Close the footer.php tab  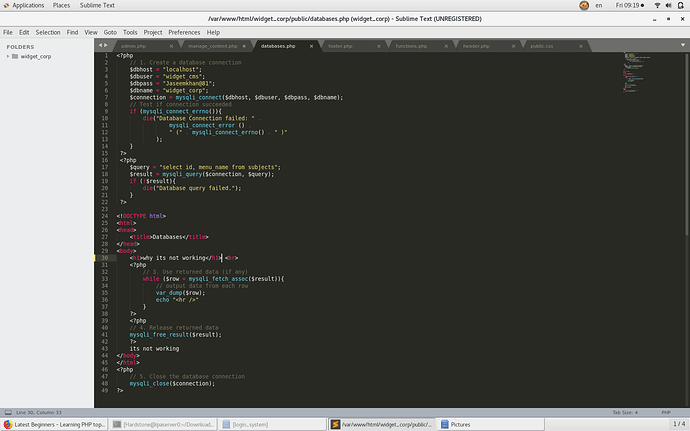pyautogui.click(x=378, y=46)
